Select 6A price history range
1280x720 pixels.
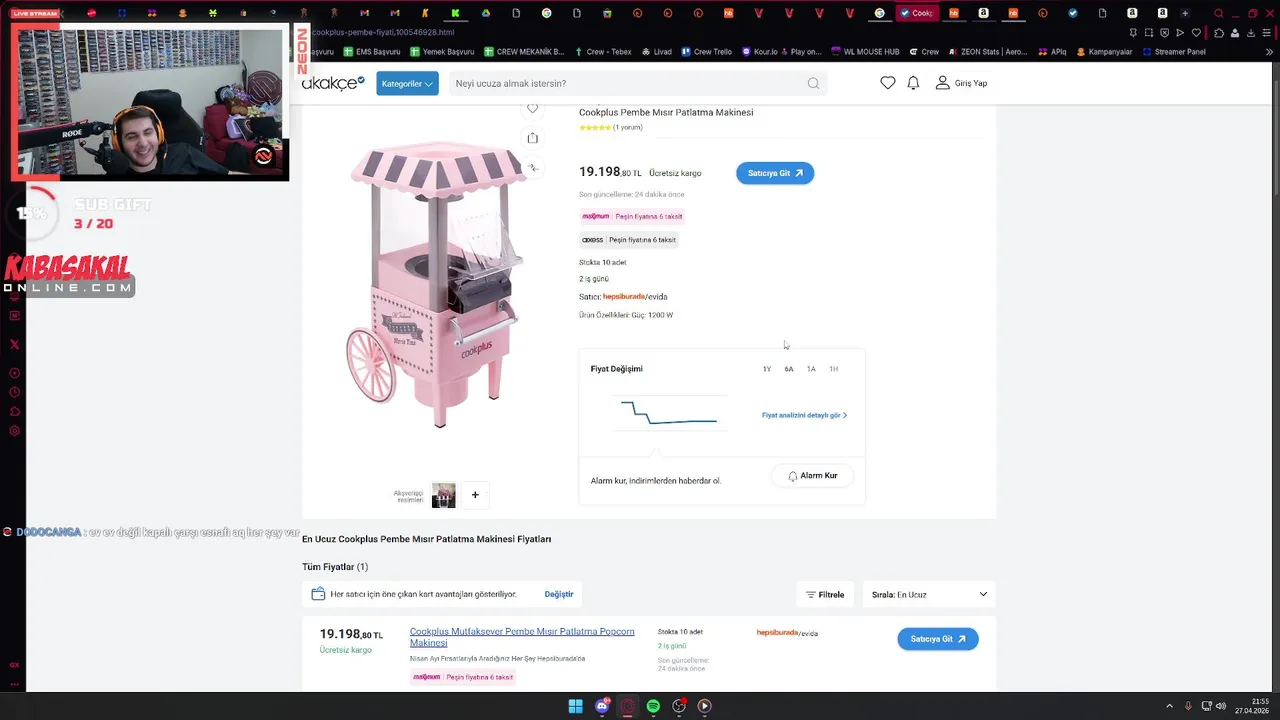point(789,369)
